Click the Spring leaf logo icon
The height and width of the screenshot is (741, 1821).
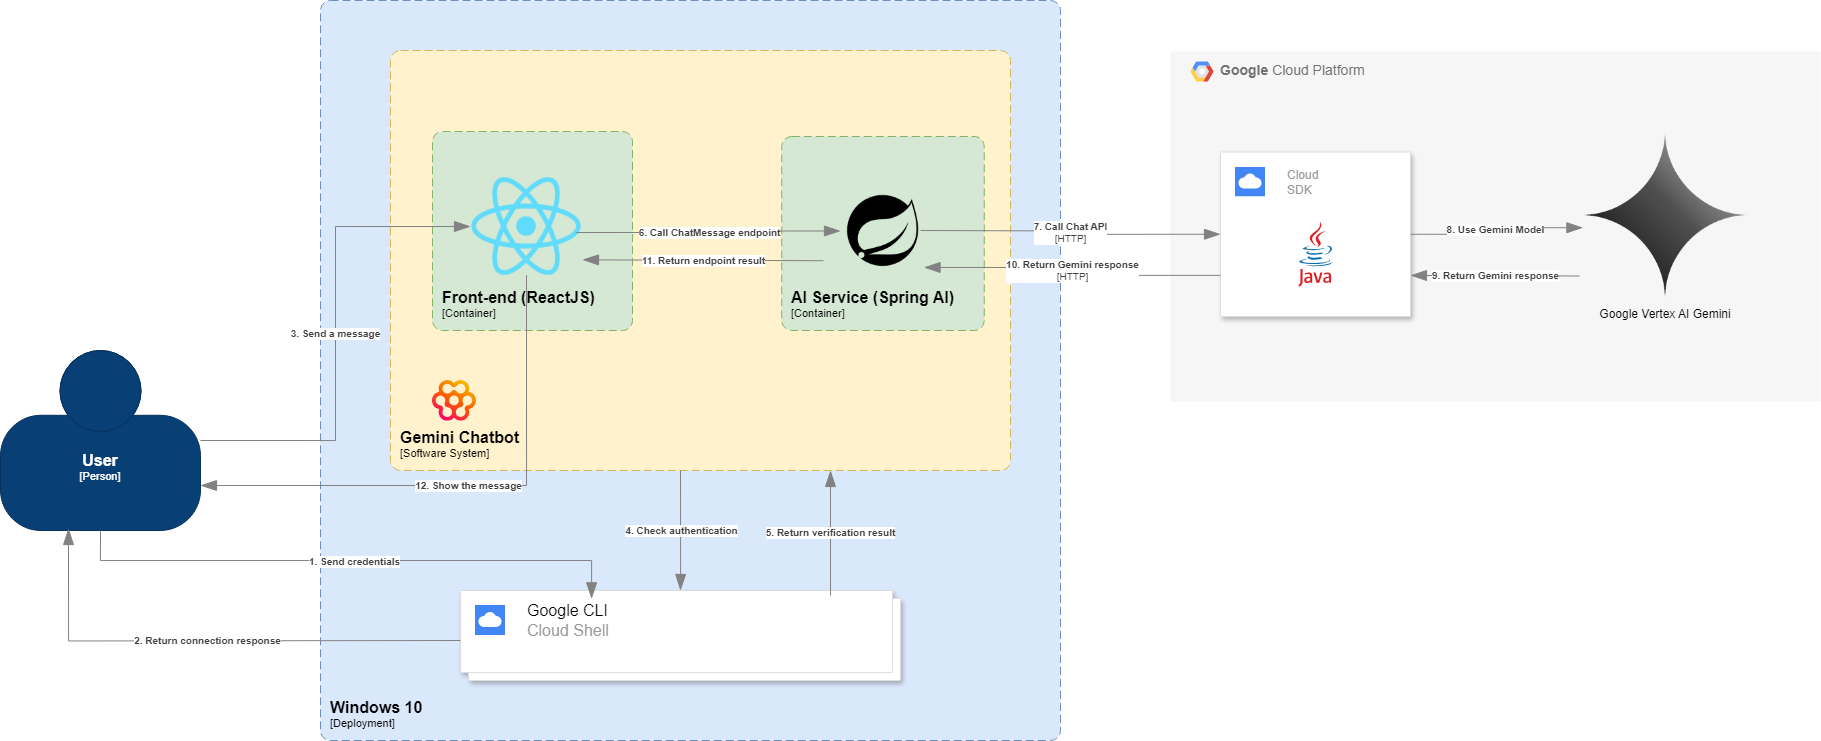point(882,230)
